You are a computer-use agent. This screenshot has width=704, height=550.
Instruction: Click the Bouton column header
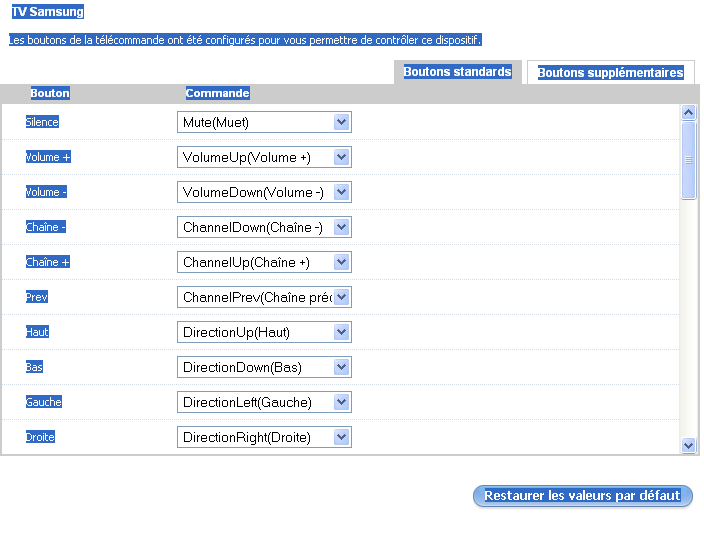click(50, 93)
